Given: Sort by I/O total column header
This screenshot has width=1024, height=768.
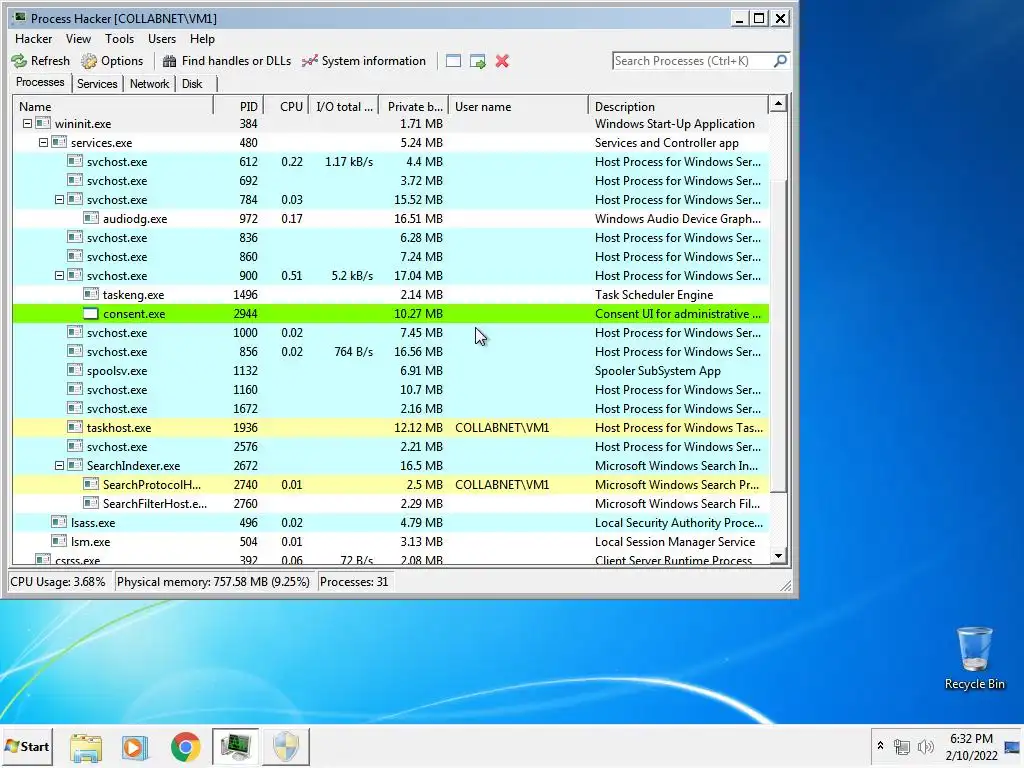Looking at the screenshot, I should (x=344, y=106).
